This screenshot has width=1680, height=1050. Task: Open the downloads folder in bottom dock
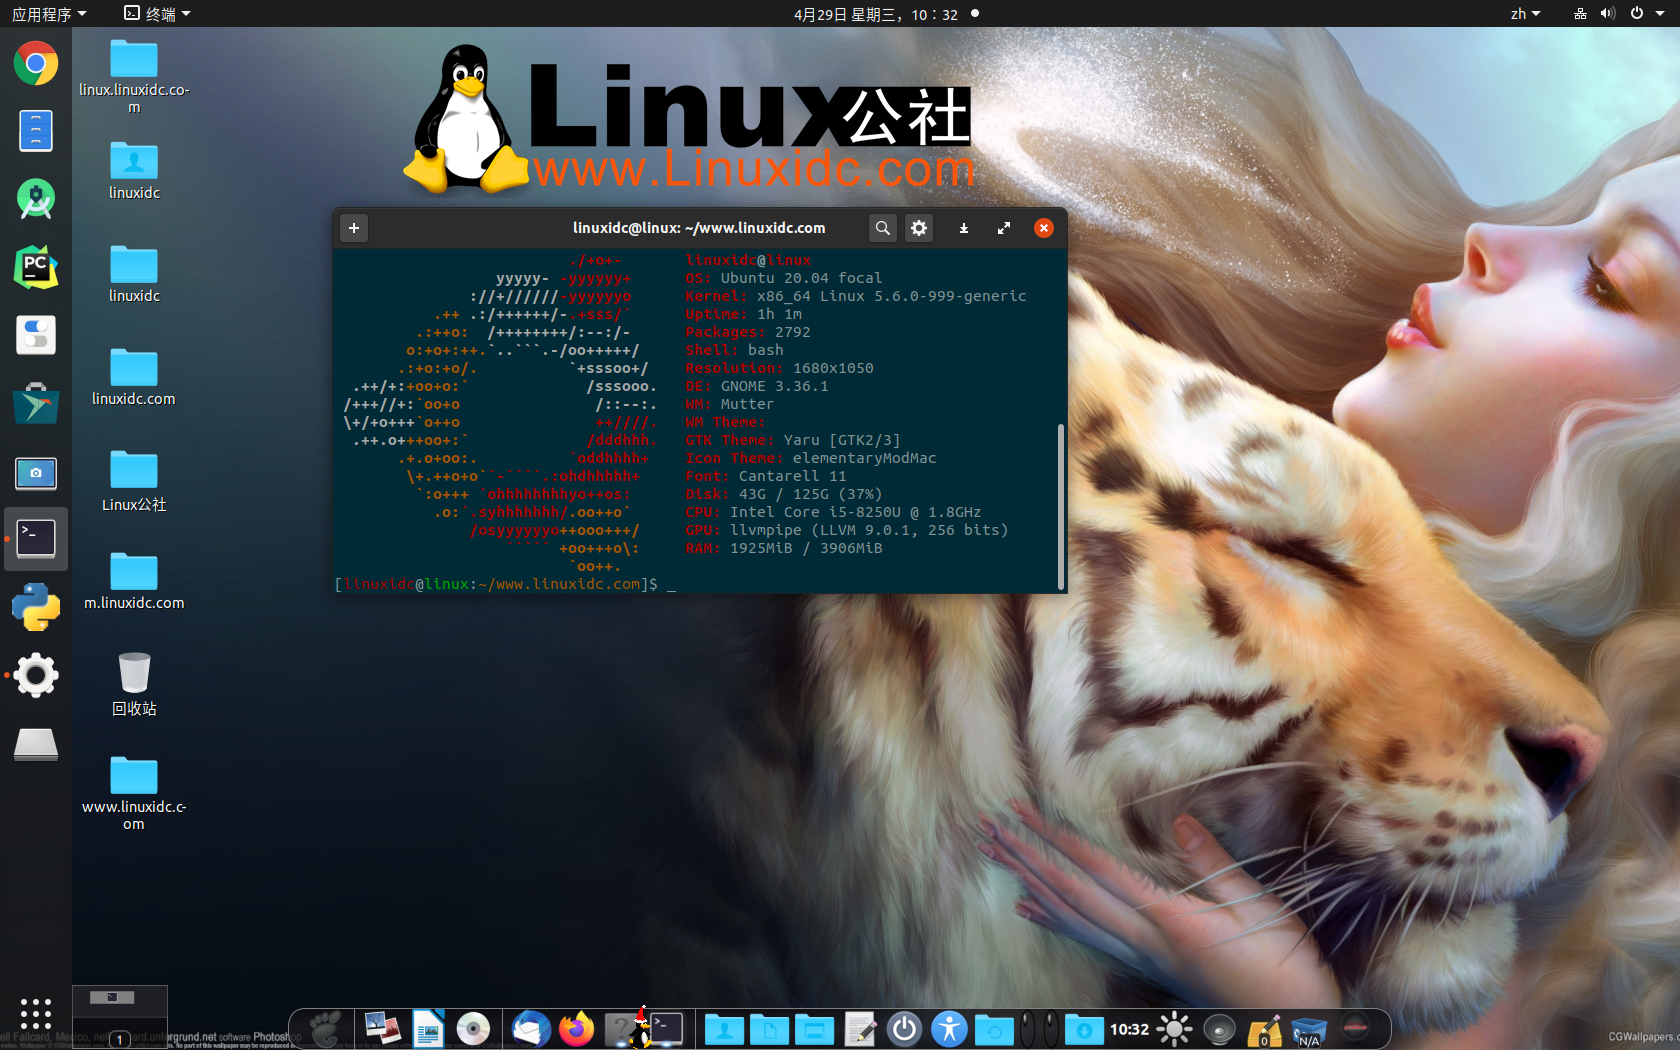click(1084, 1029)
